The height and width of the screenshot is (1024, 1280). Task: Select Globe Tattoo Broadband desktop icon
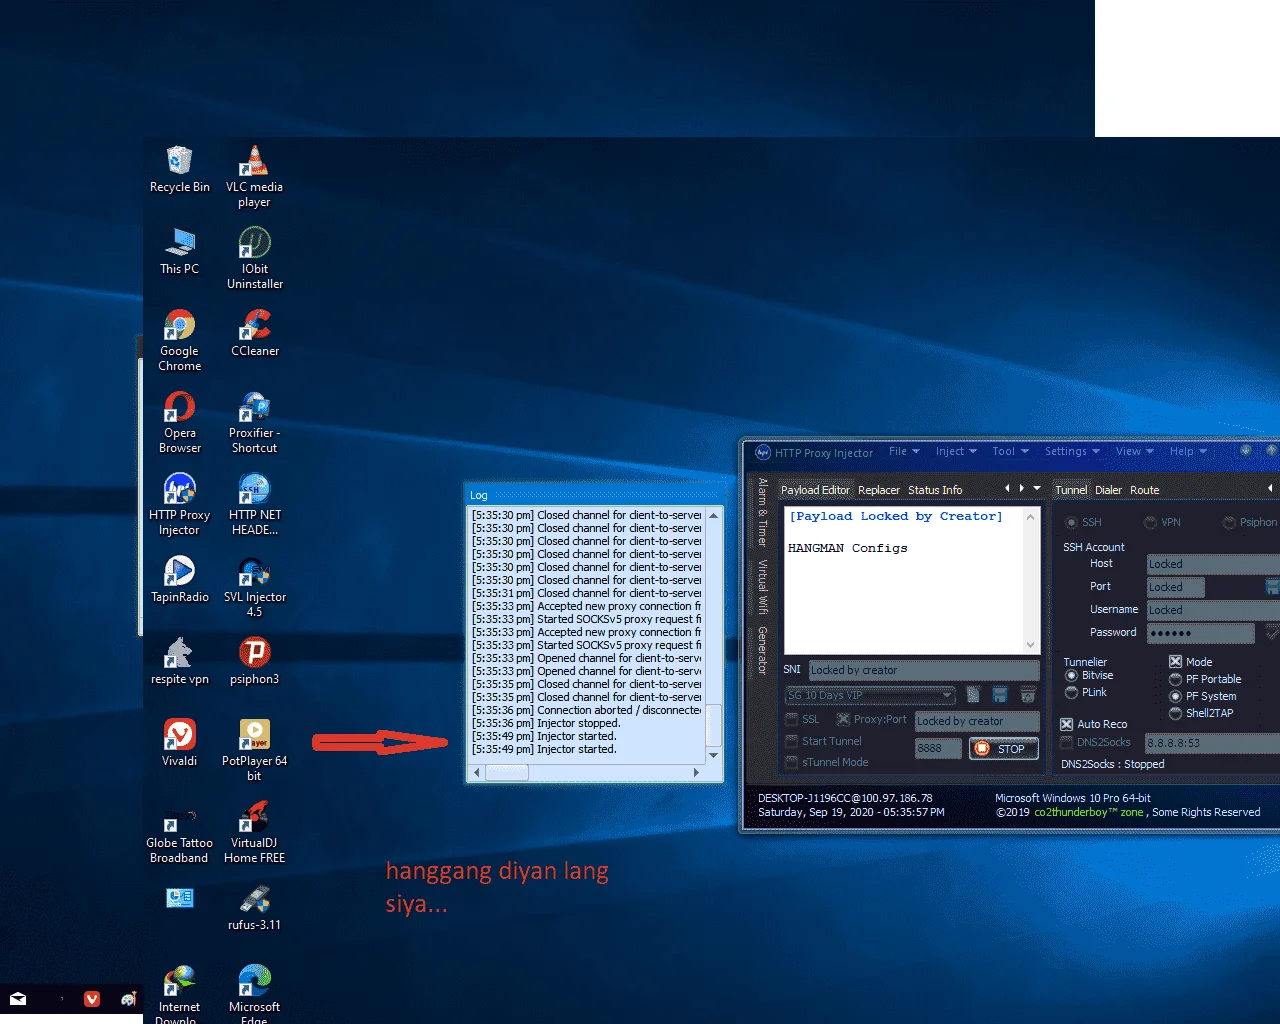click(x=180, y=832)
